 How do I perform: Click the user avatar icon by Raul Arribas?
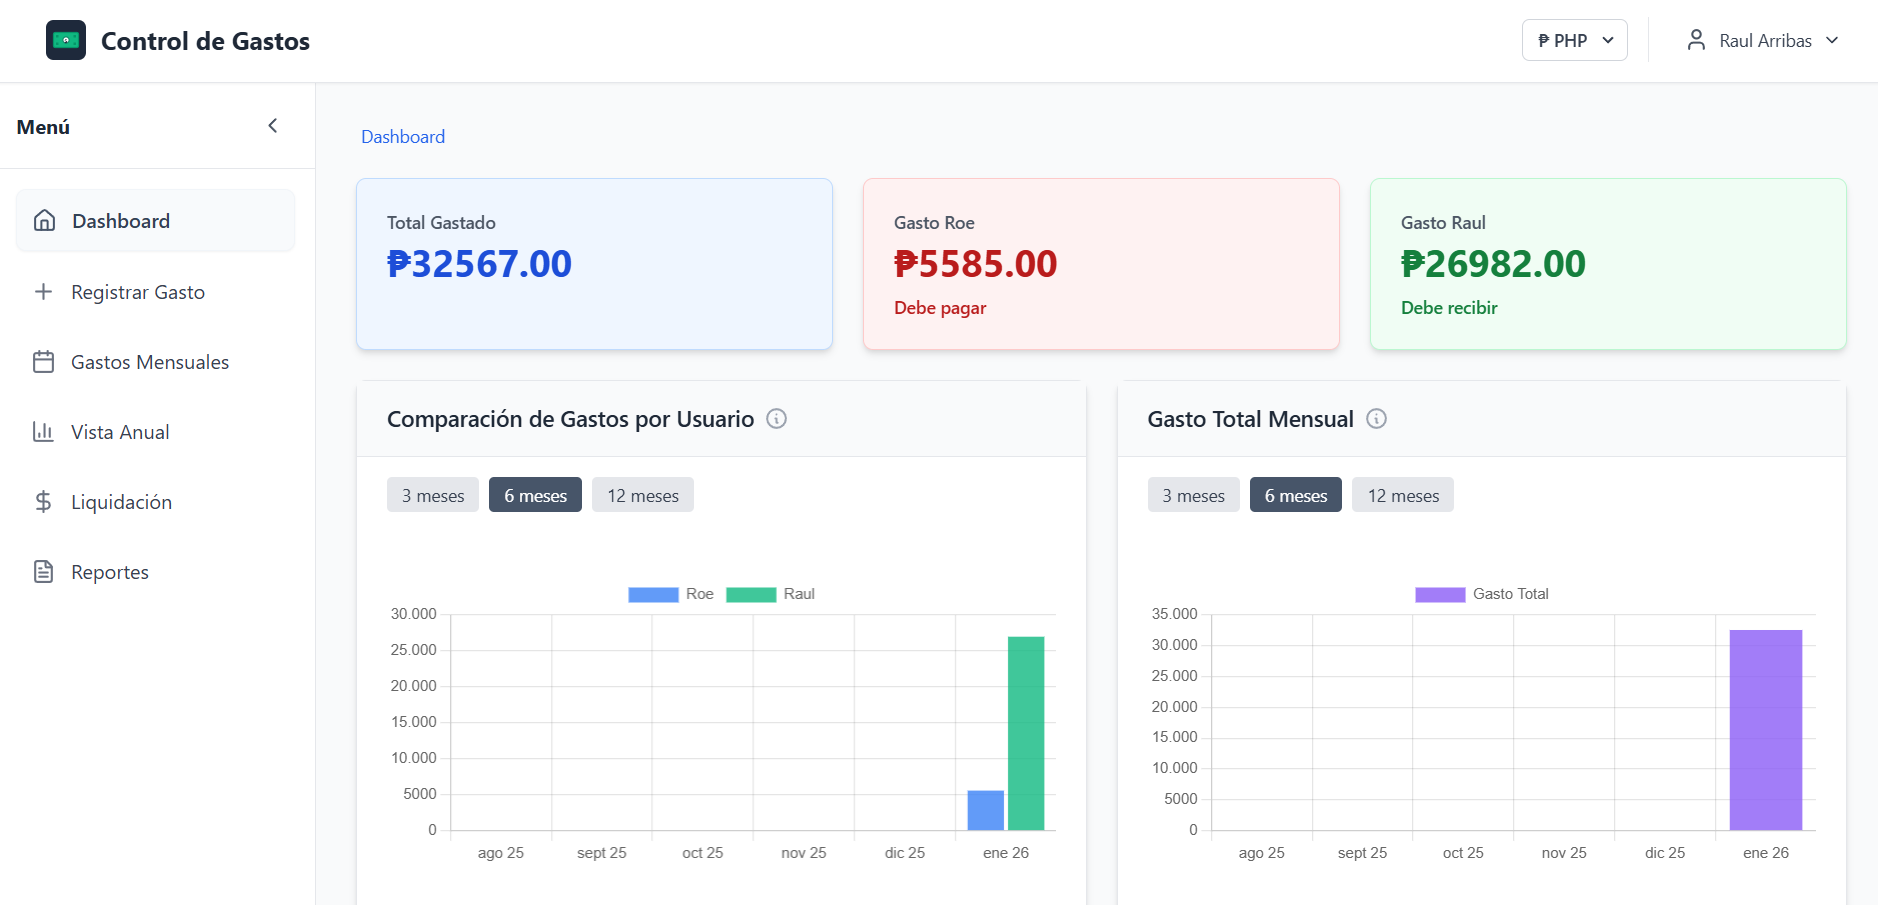pyautogui.click(x=1696, y=40)
